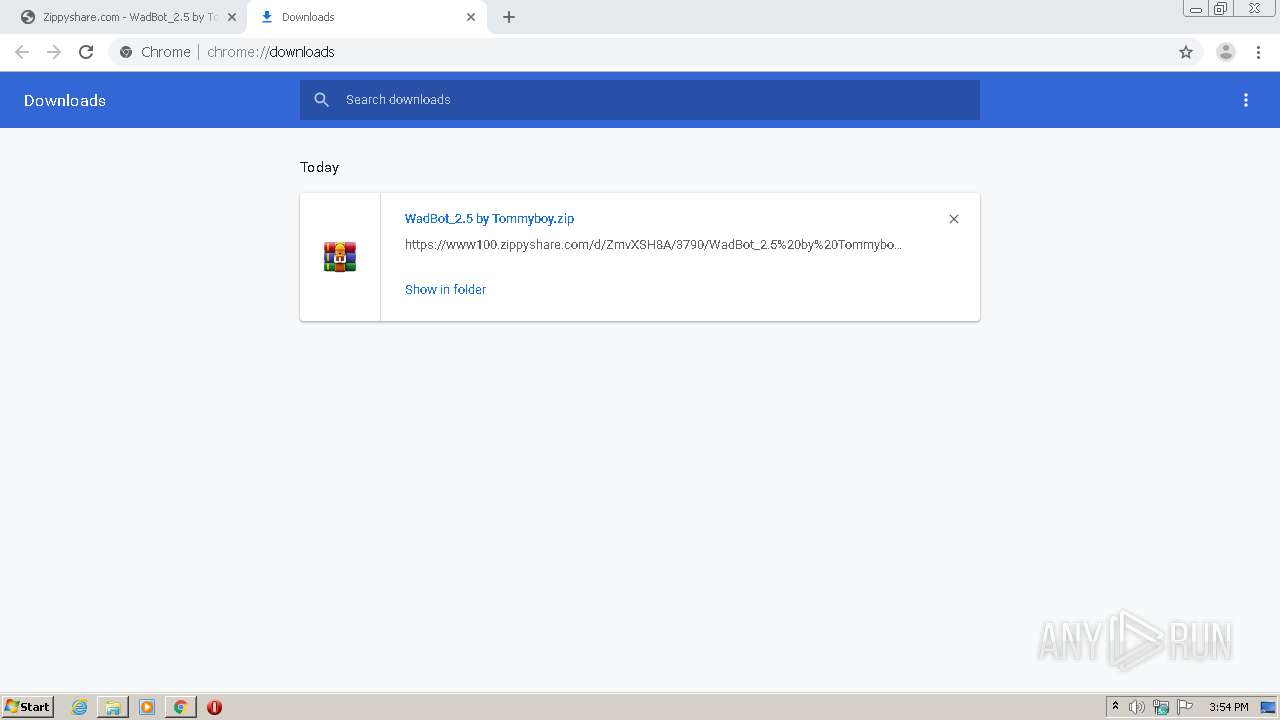1280x720 pixels.
Task: Click the search magnifier icon
Action: coord(321,100)
